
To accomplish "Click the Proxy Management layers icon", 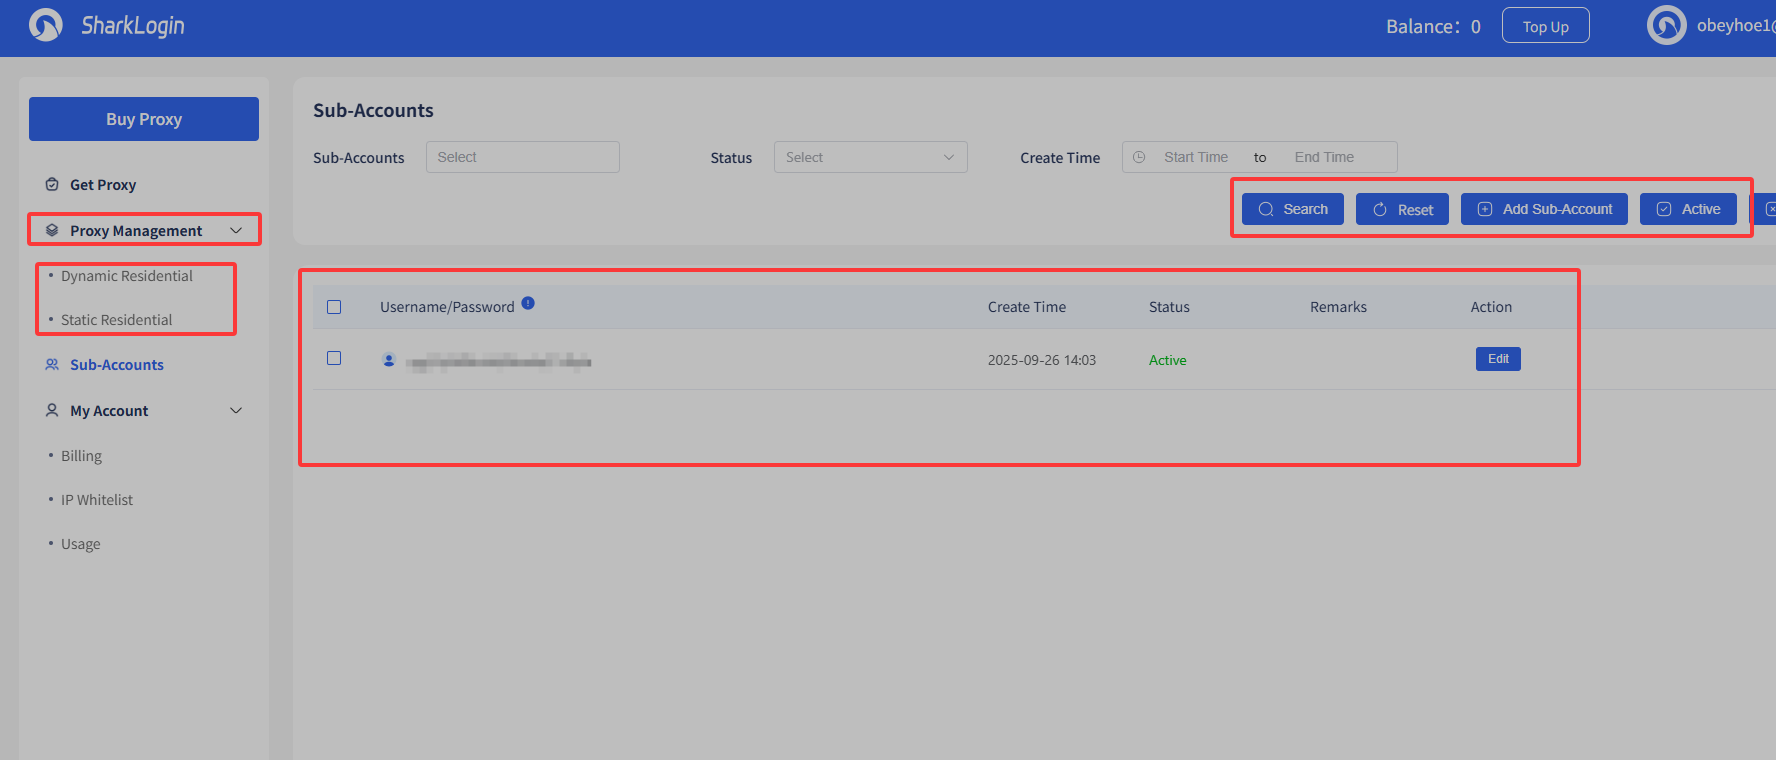I will [x=52, y=230].
